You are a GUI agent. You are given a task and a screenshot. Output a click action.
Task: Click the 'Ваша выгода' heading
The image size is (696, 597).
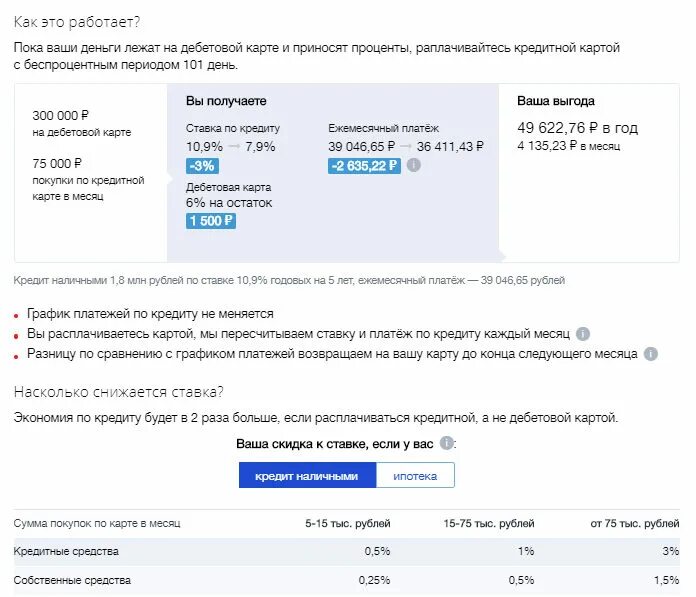(556, 101)
